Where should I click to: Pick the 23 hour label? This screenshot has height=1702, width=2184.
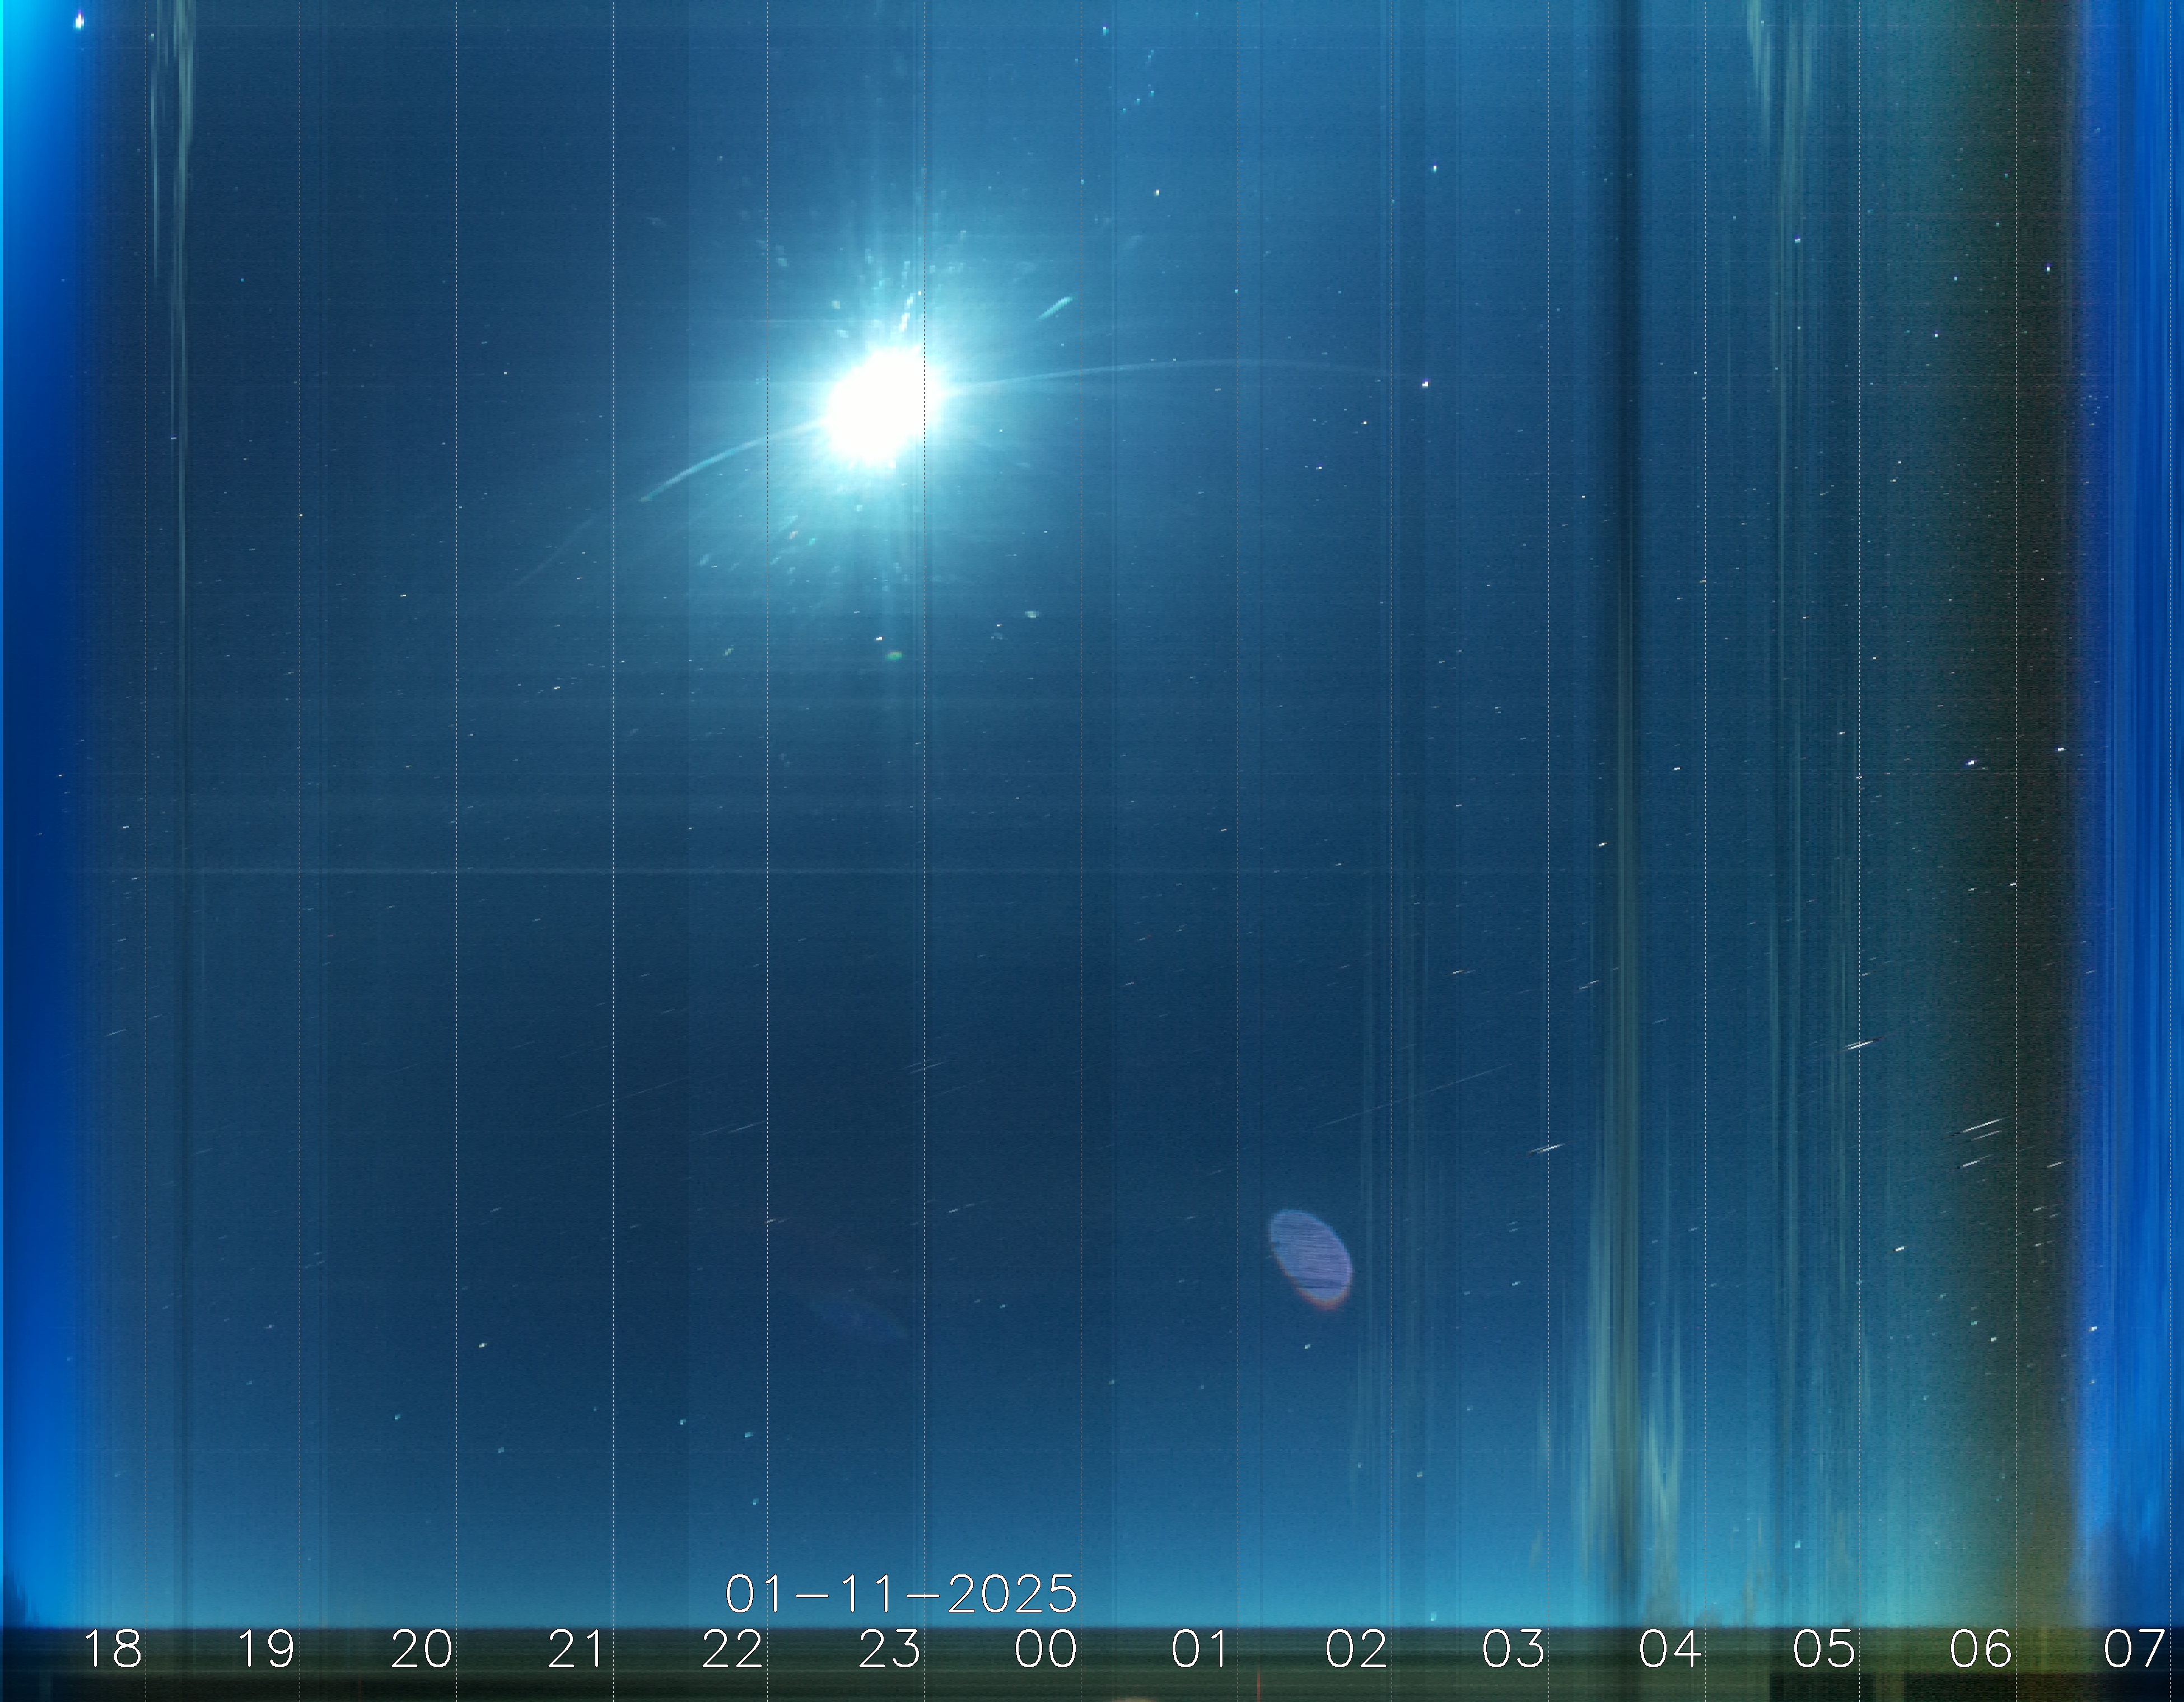tap(890, 1649)
